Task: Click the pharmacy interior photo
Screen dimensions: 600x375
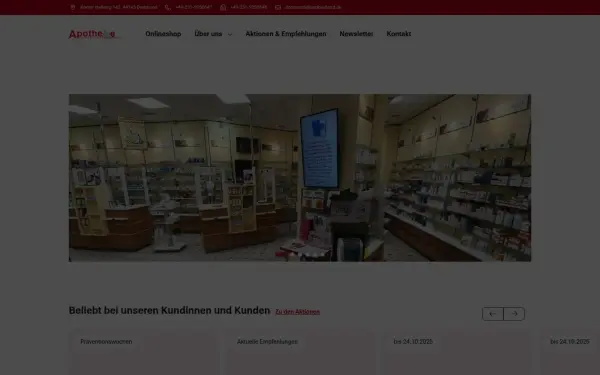Action: point(300,178)
